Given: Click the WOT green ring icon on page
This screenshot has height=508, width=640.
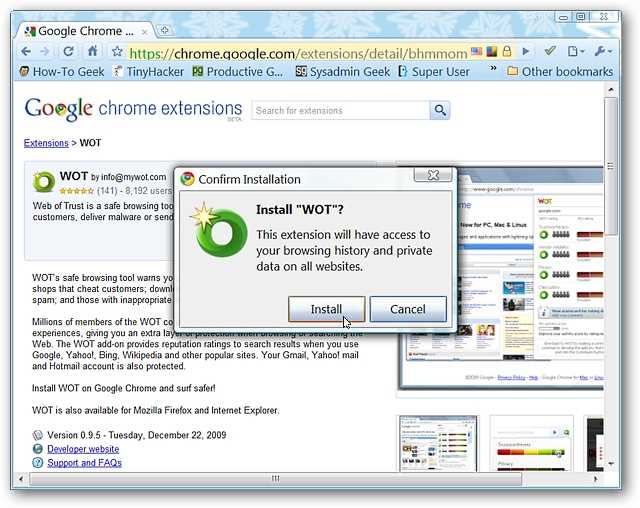Looking at the screenshot, I should (x=44, y=182).
